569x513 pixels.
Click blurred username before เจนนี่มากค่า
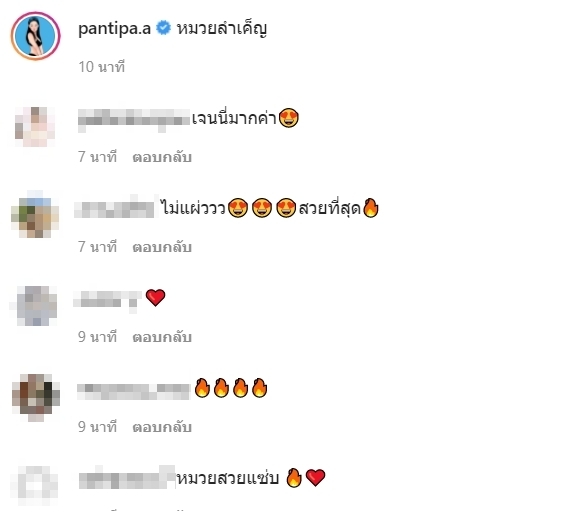(x=134, y=120)
